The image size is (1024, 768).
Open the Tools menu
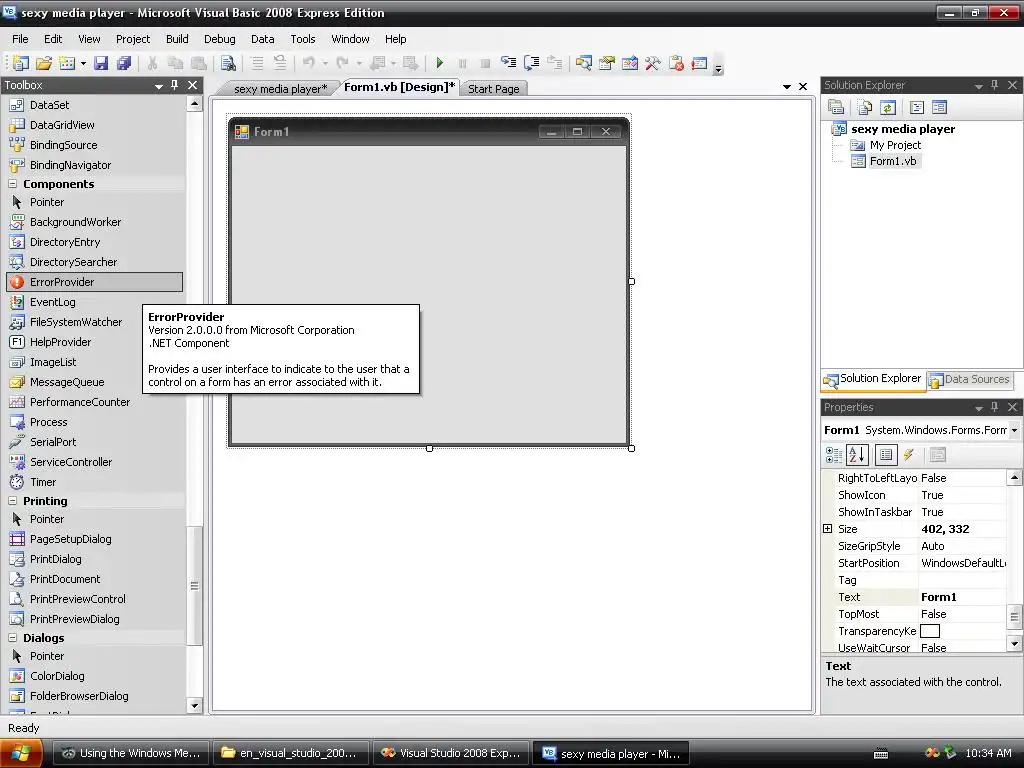click(x=302, y=39)
